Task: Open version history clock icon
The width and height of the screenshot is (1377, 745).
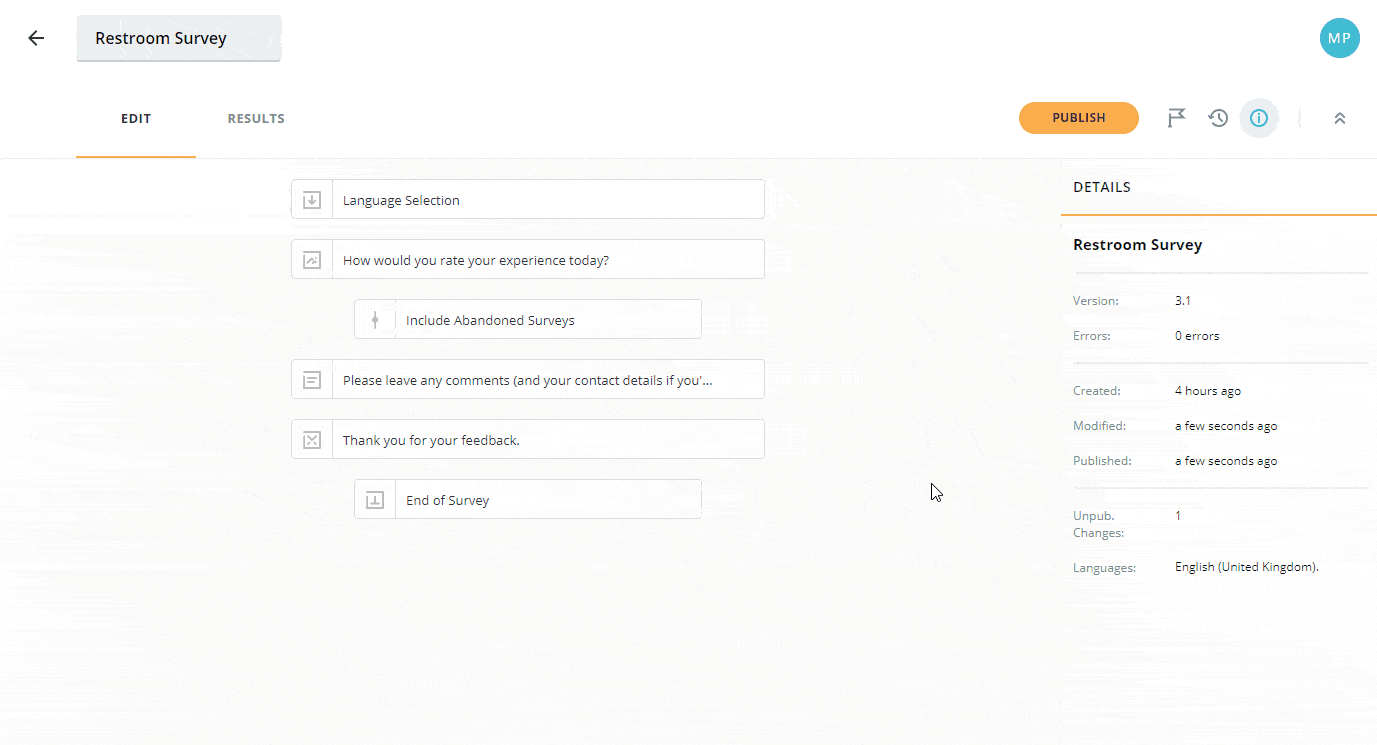Action: click(x=1217, y=118)
